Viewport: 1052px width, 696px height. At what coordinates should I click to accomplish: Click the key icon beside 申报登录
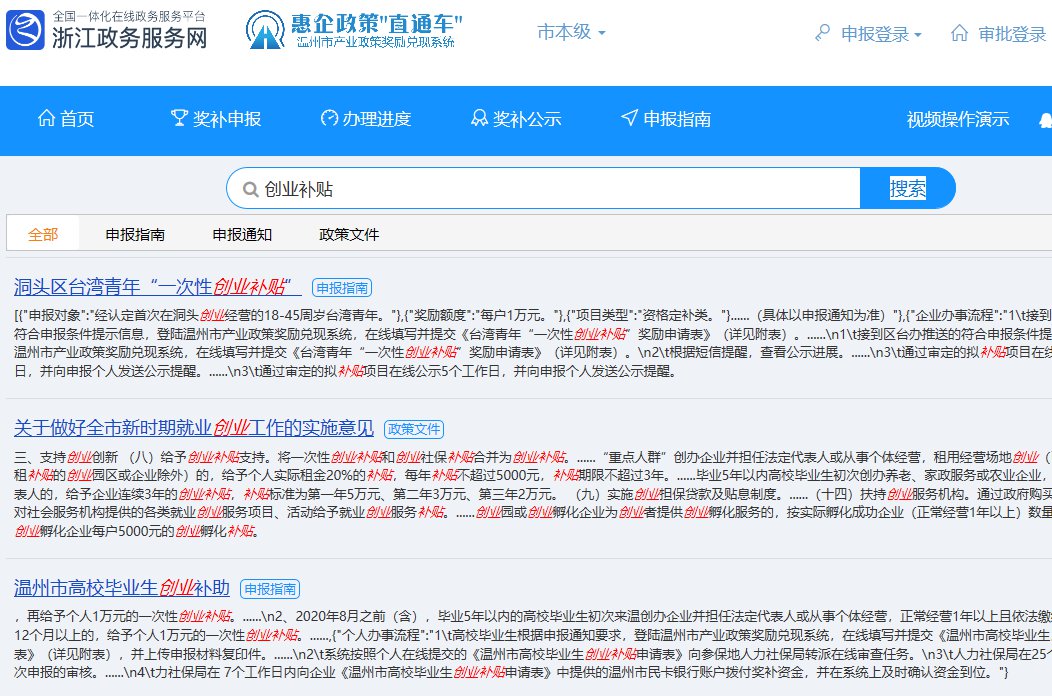pos(823,33)
